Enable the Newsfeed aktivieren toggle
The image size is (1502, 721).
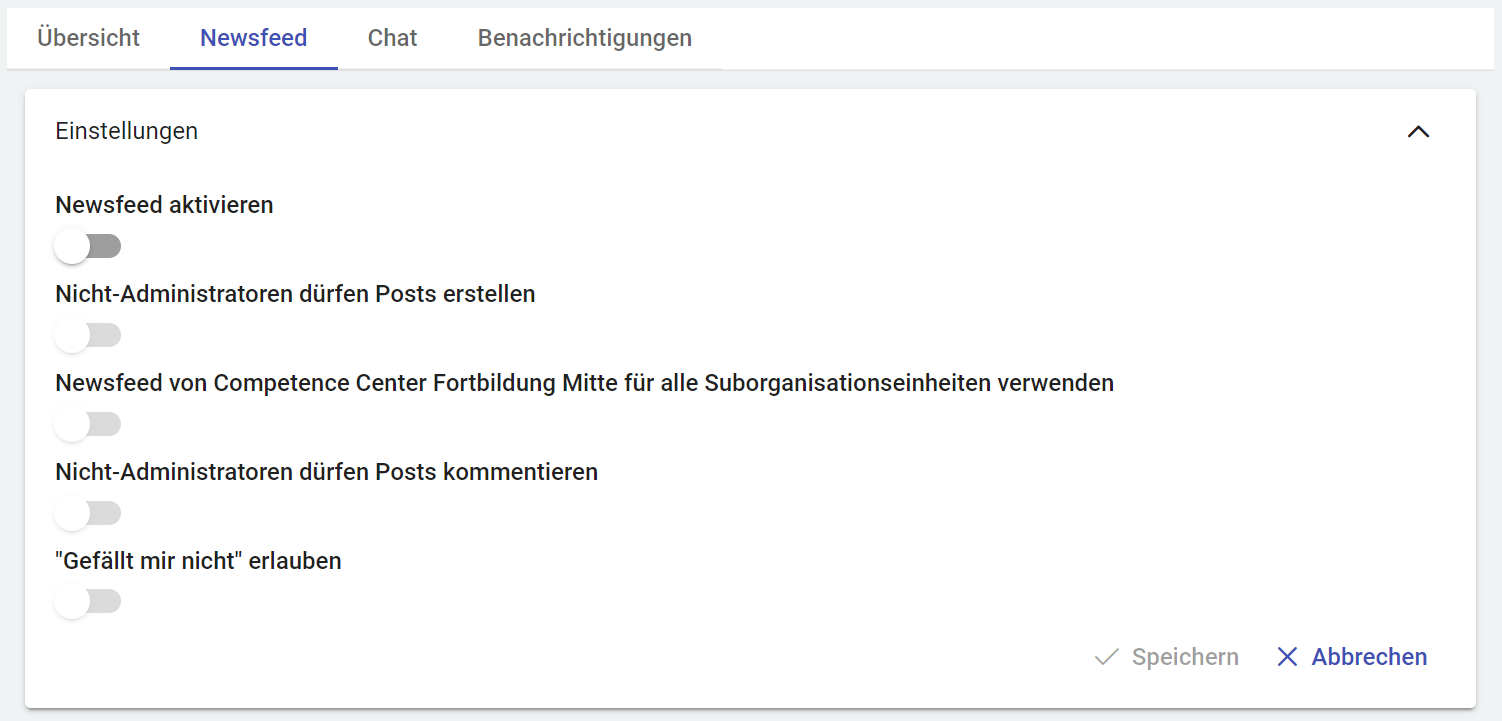tap(88, 246)
